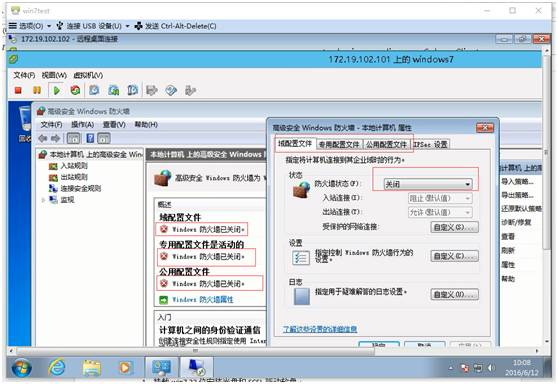Open the 出站连接 dropdown
Image resolution: width=558 pixels, height=384 pixels.
coord(440,212)
